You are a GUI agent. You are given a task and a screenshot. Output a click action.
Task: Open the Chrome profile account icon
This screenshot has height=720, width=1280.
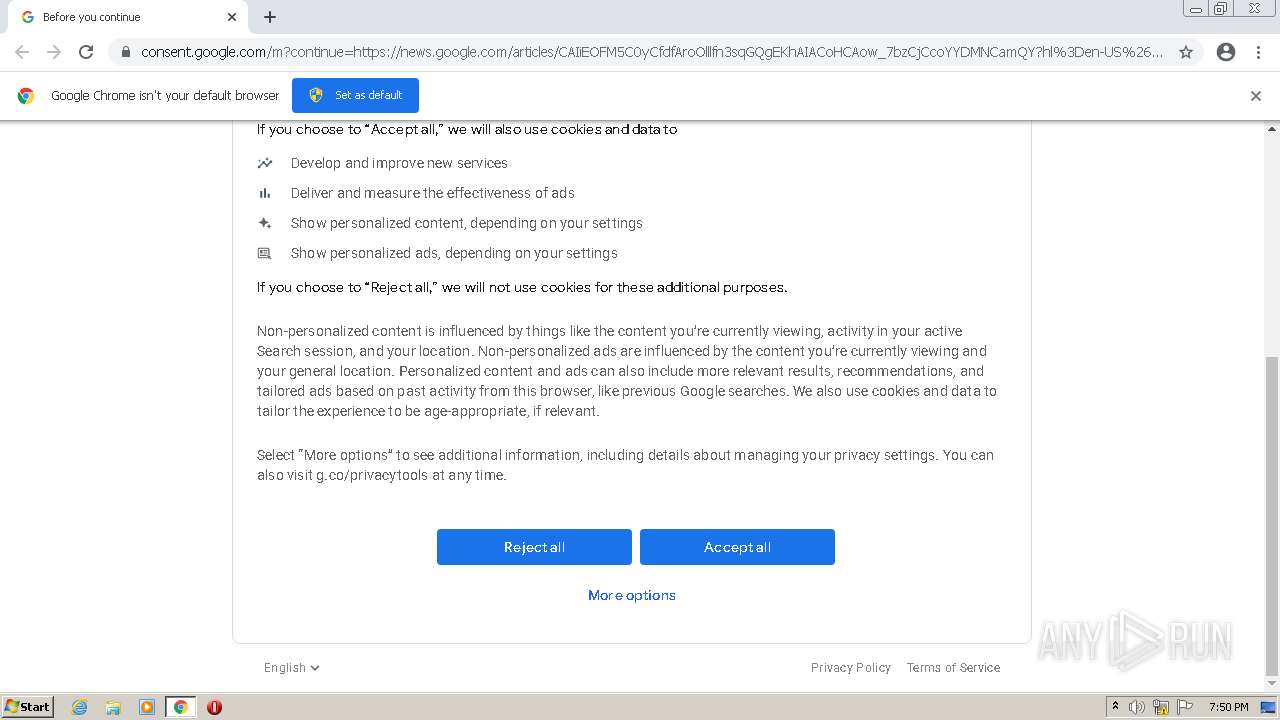(1226, 52)
